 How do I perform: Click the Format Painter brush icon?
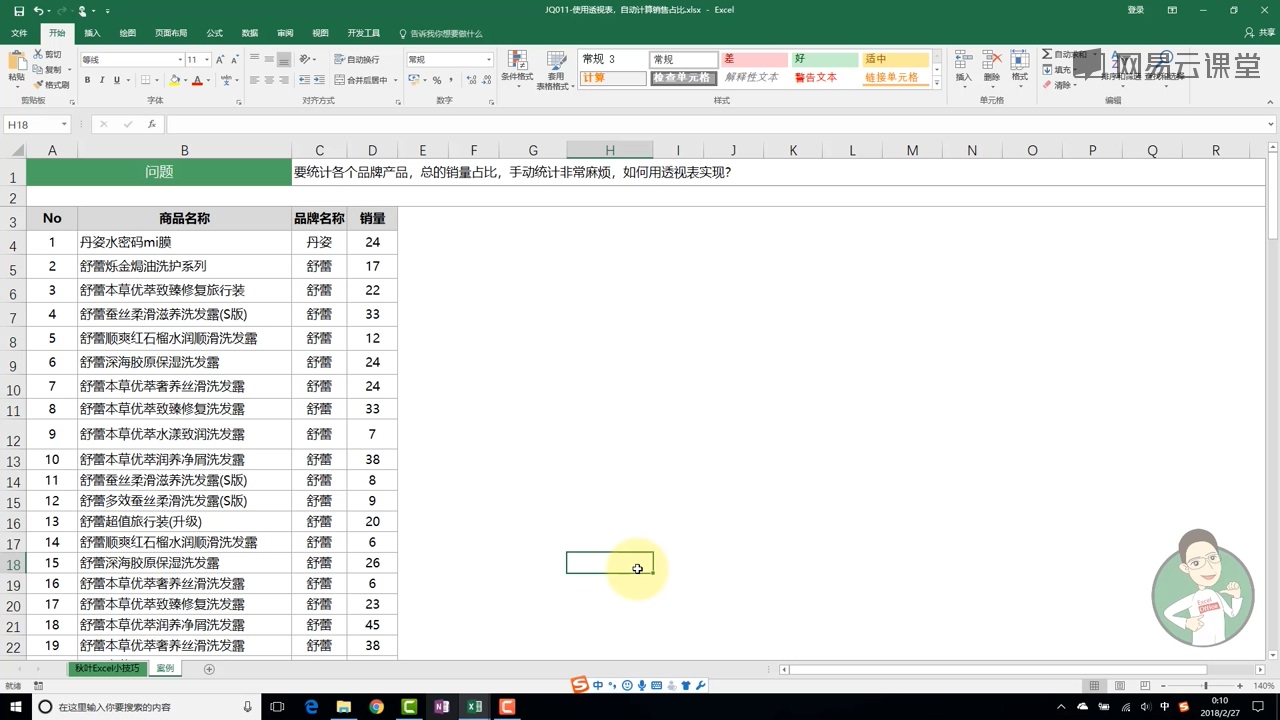38,85
